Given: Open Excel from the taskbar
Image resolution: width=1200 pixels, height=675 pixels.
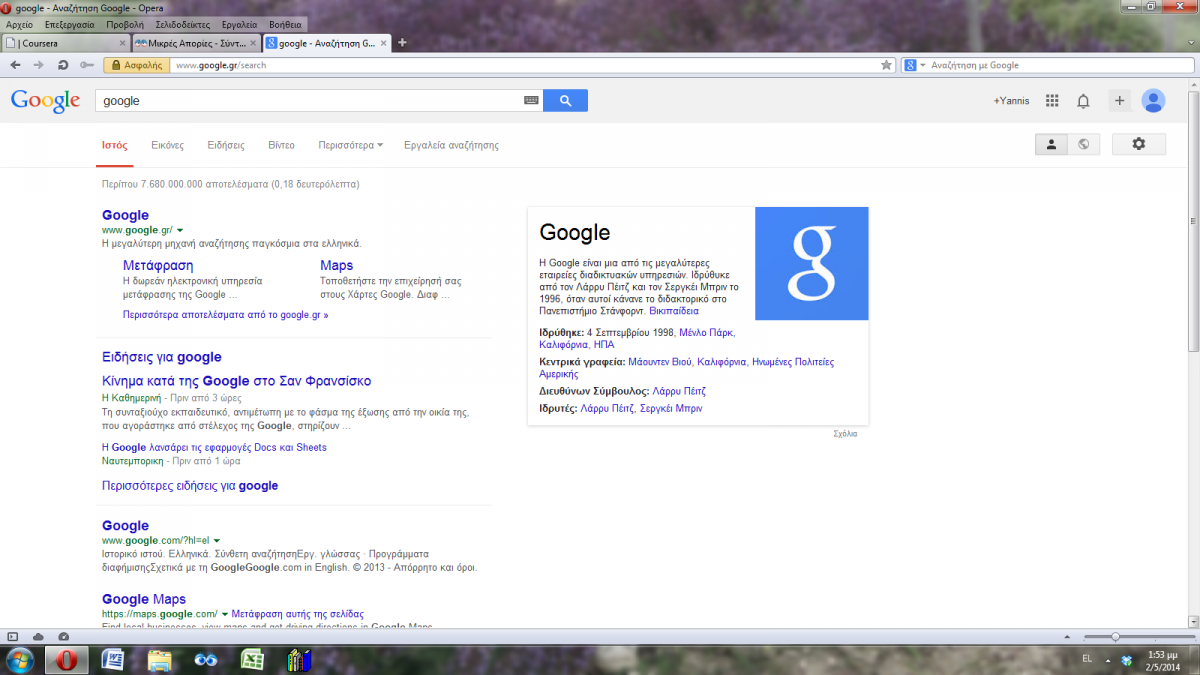Looking at the screenshot, I should coord(251,660).
